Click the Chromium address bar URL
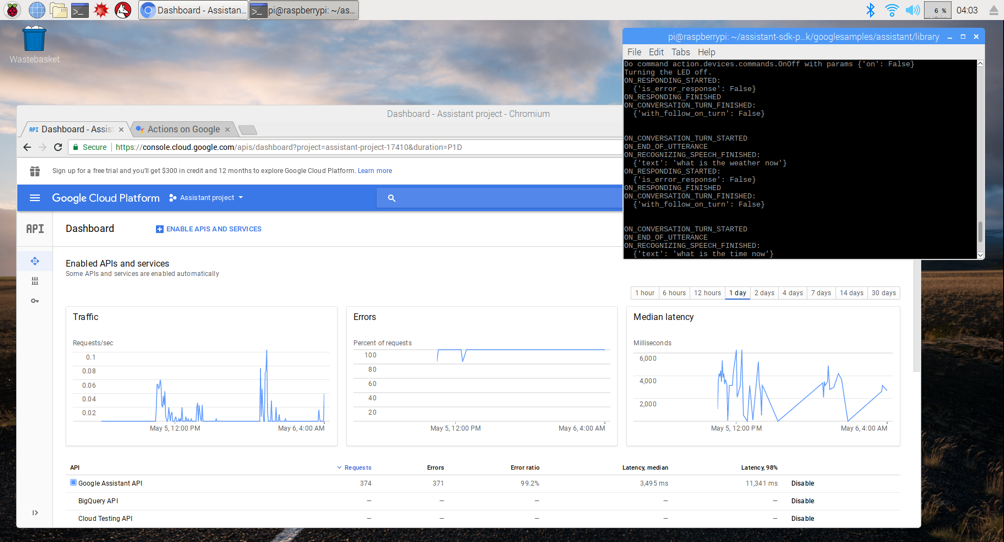The height and width of the screenshot is (542, 1004). pyautogui.click(x=289, y=147)
